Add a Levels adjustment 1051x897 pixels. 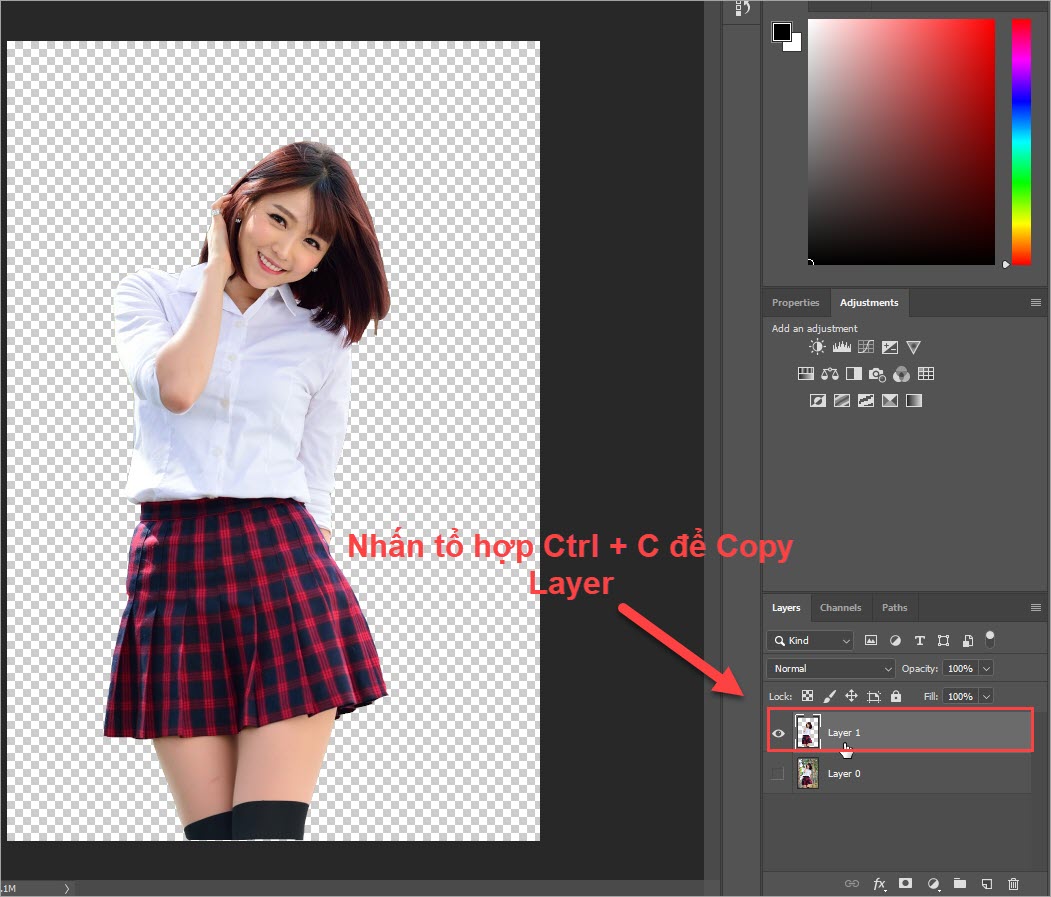tap(842, 347)
